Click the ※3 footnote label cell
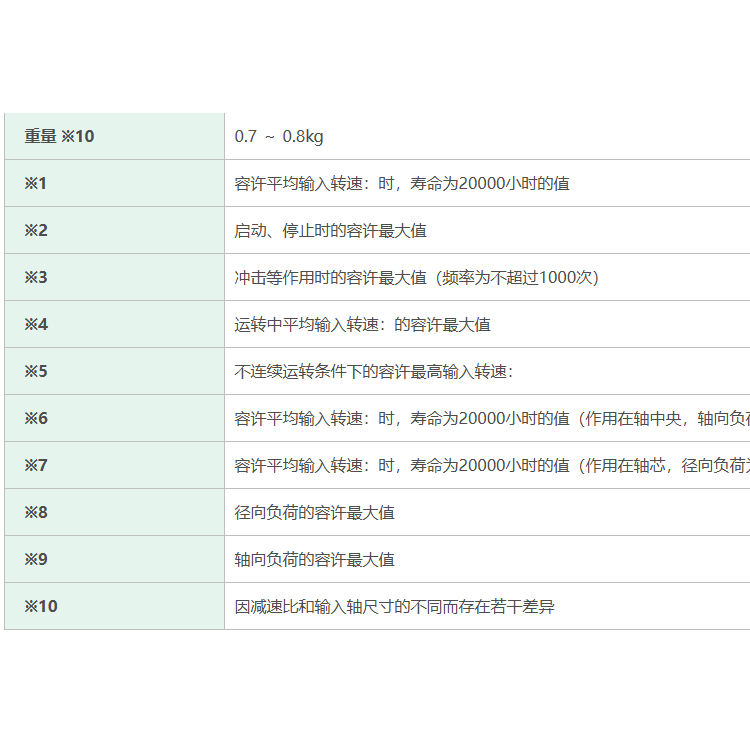Screen dimensions: 750x750 pos(36,277)
